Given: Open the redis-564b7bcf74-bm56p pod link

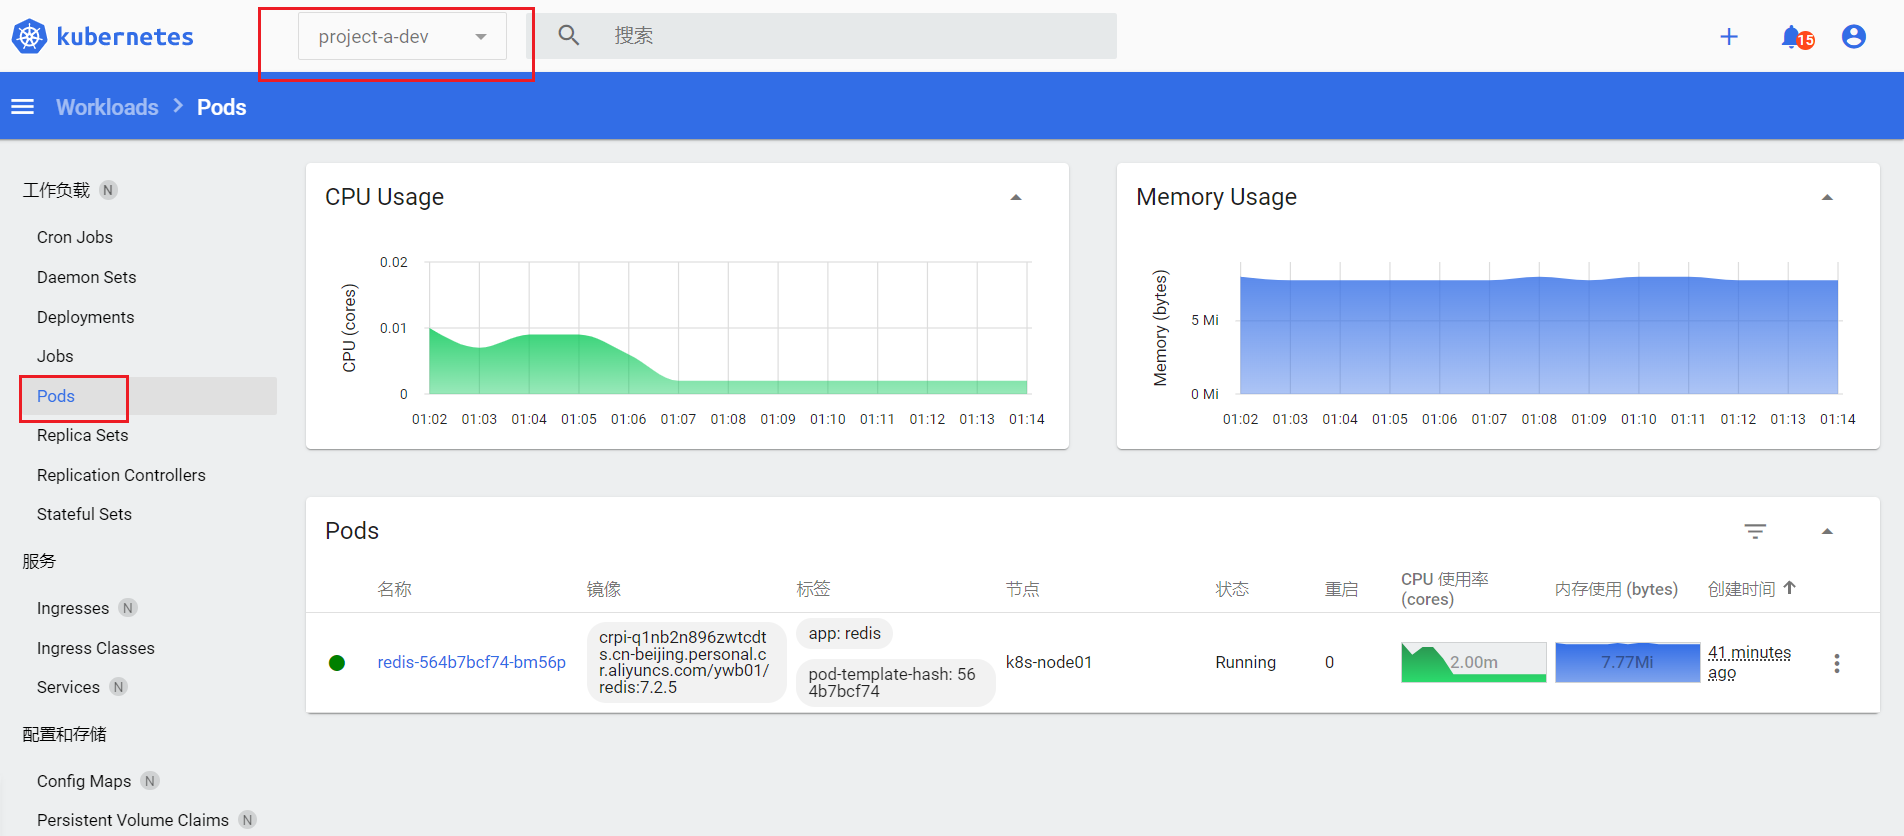Looking at the screenshot, I should click(471, 662).
